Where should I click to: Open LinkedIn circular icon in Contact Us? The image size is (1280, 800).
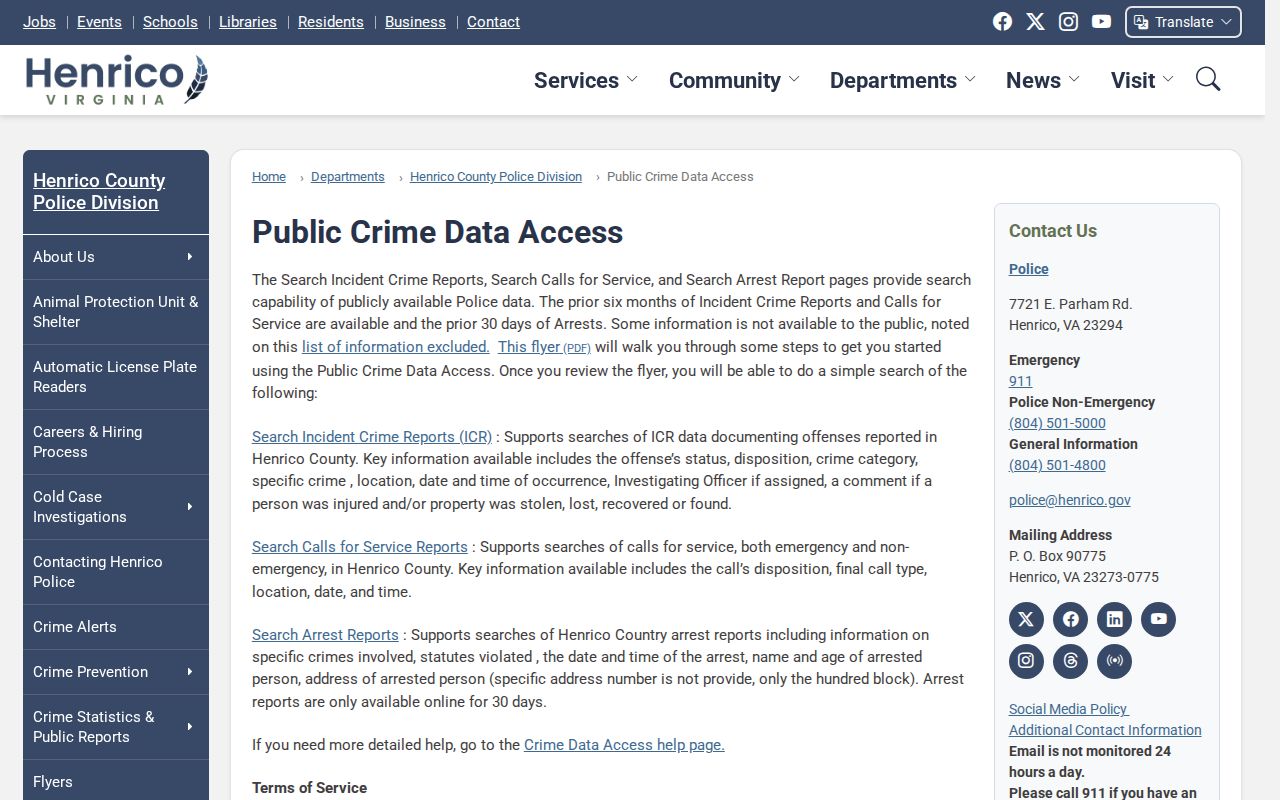1114,619
